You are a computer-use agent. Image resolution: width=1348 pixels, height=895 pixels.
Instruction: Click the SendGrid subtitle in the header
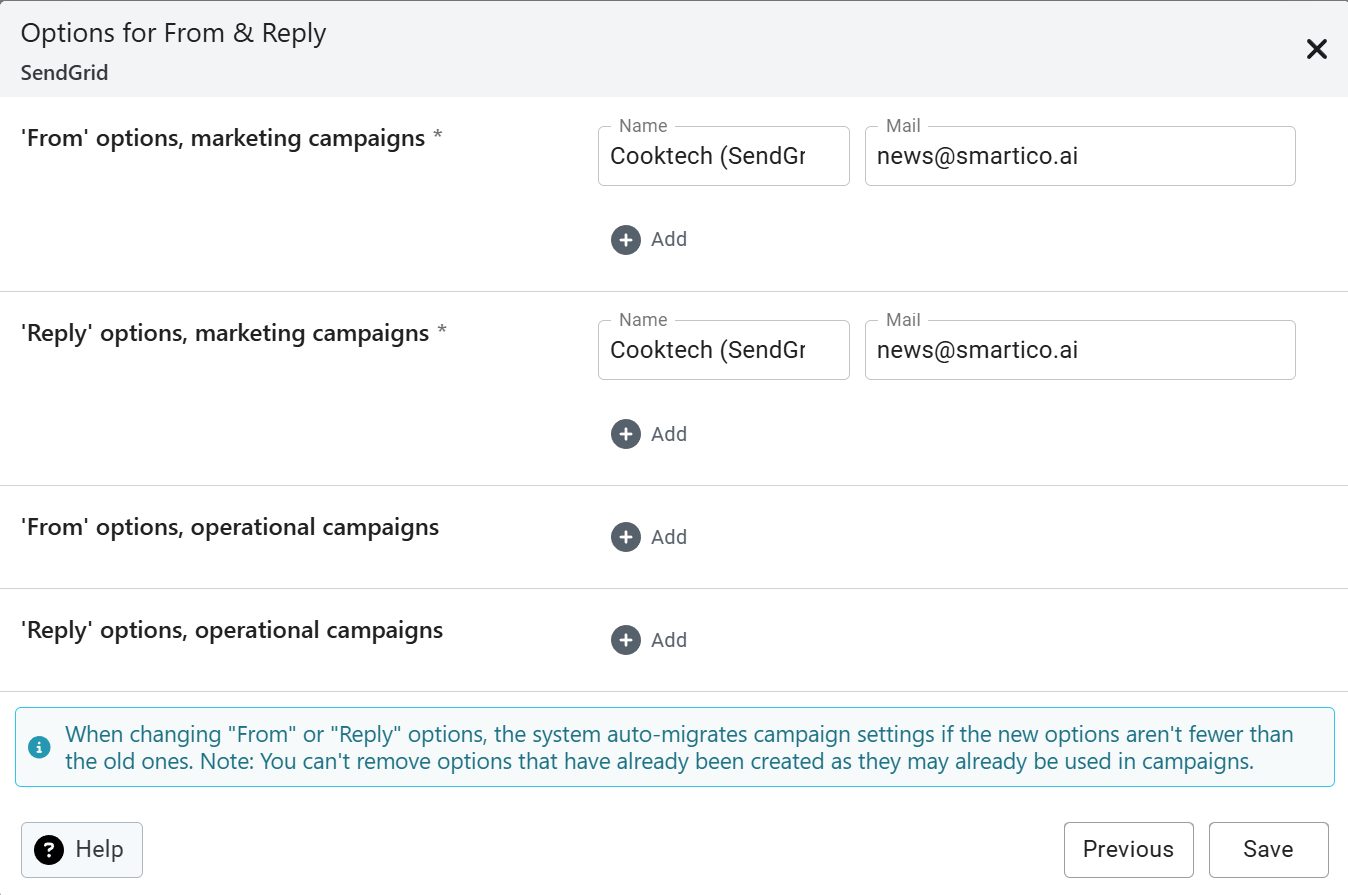64,73
